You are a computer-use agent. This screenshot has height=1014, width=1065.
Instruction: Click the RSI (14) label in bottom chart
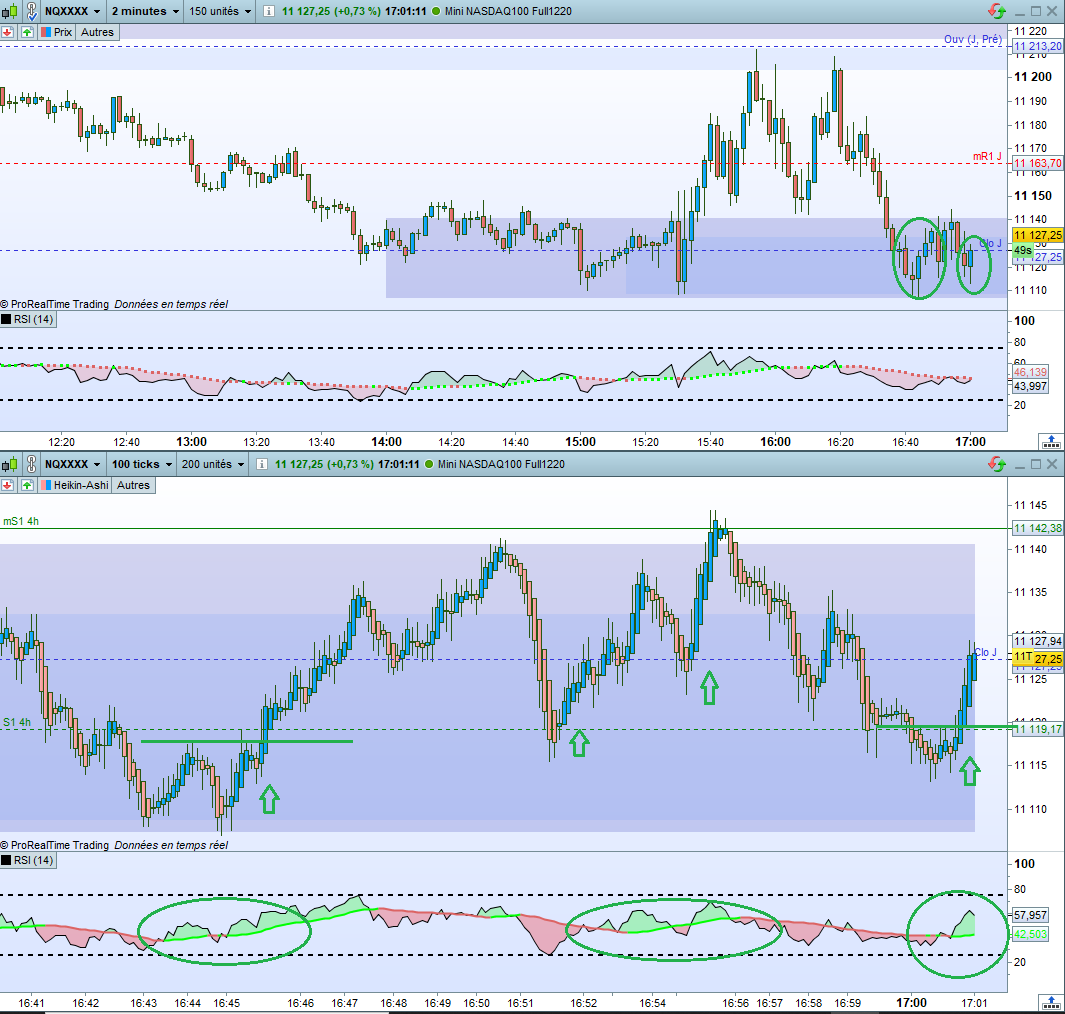click(x=34, y=860)
